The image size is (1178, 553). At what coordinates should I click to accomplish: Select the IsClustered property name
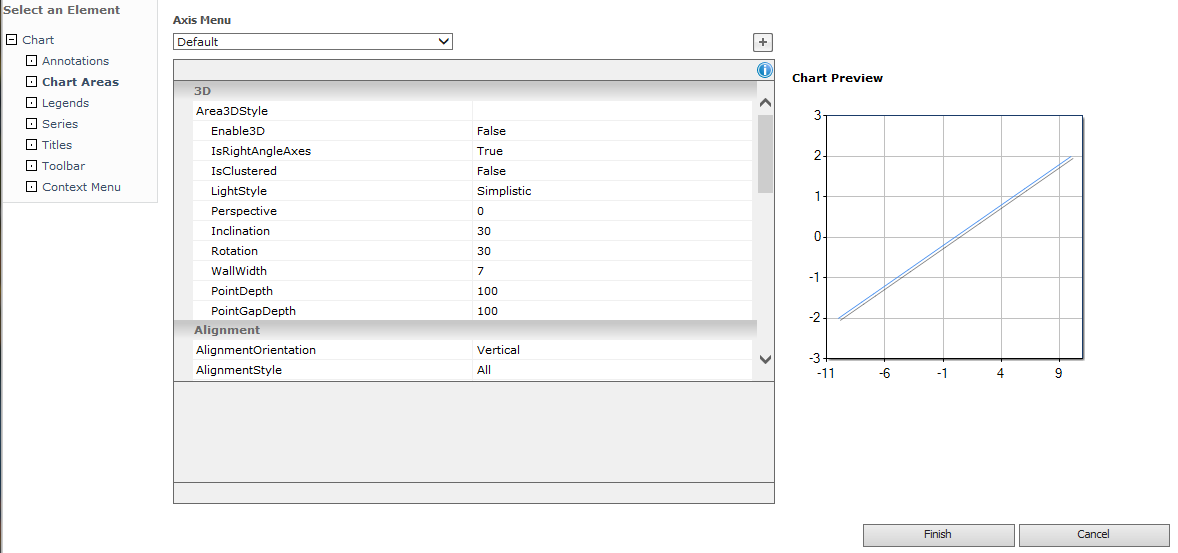point(244,171)
